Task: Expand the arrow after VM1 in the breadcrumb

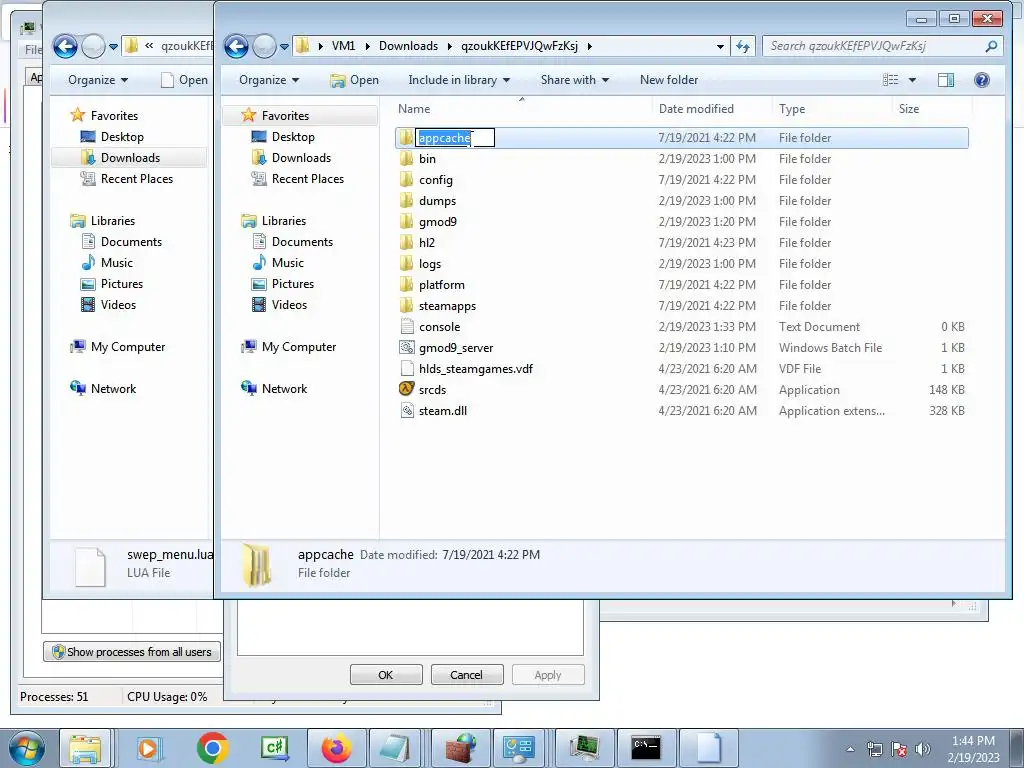Action: 367,46
